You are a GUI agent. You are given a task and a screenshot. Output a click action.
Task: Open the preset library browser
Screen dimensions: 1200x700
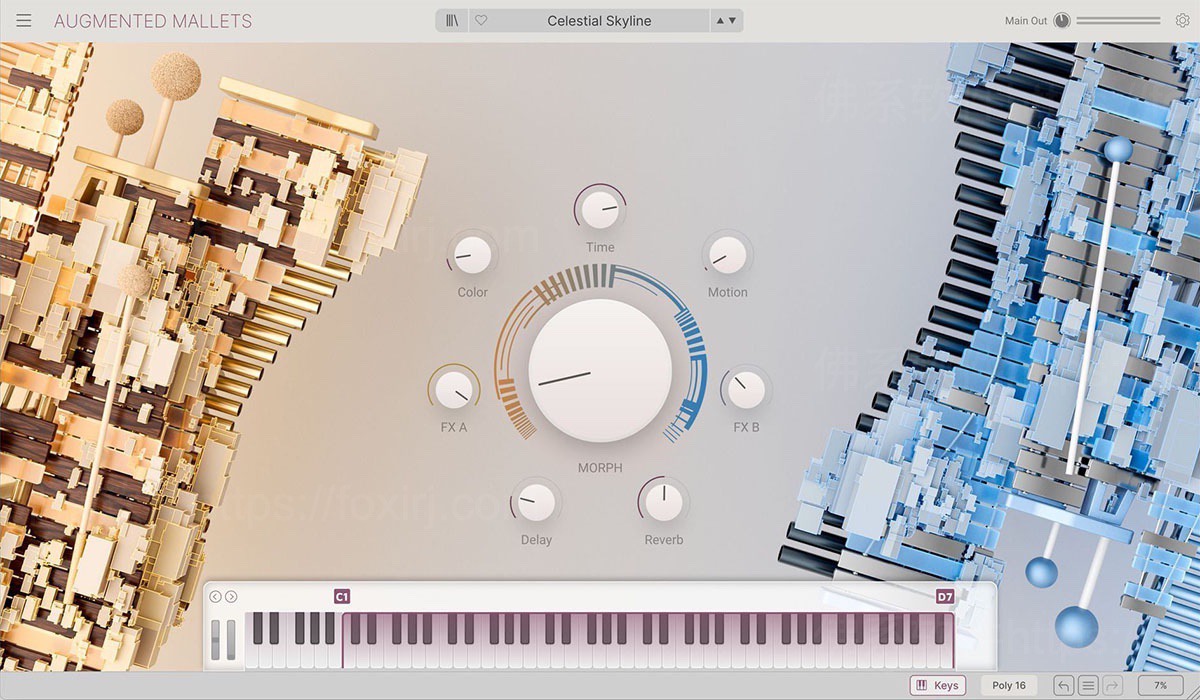tap(453, 19)
